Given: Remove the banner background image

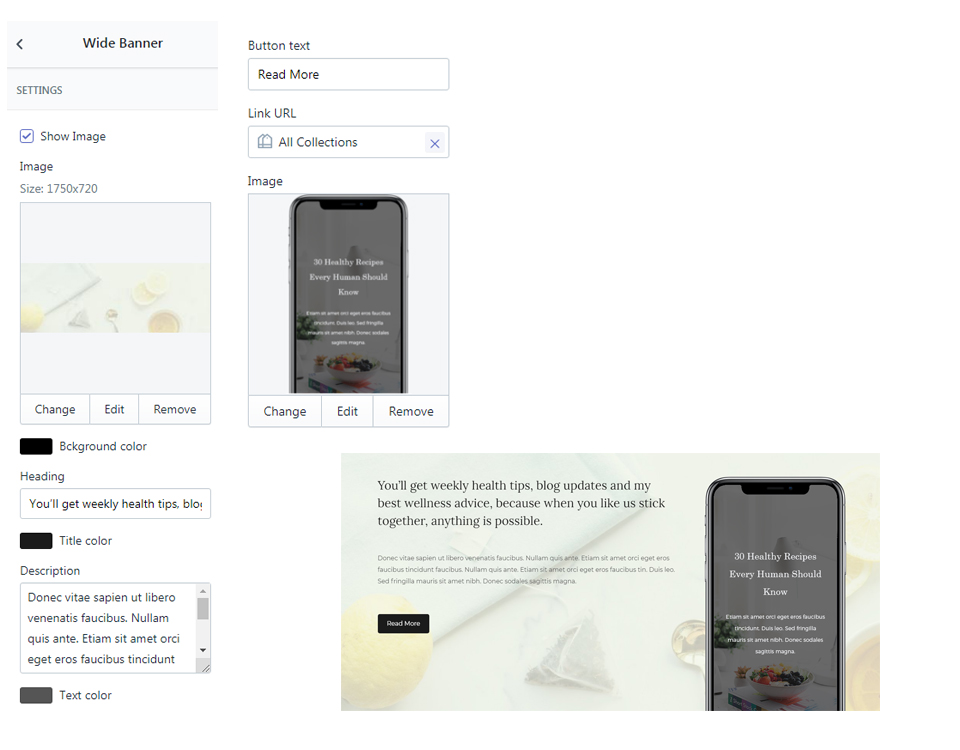Looking at the screenshot, I should (x=174, y=409).
